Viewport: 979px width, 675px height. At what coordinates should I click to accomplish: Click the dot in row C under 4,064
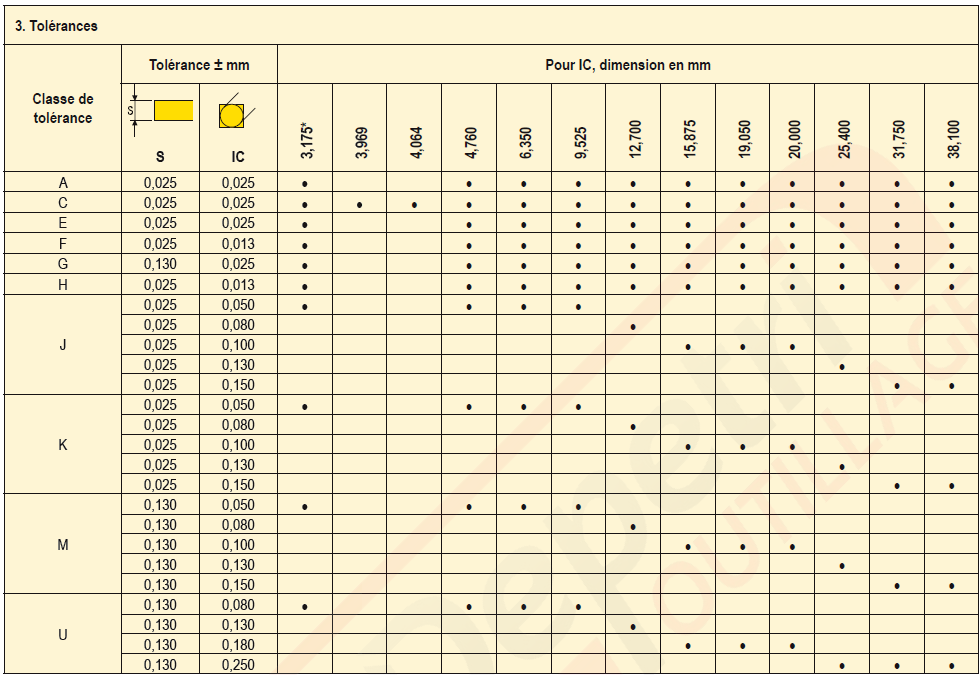point(415,205)
